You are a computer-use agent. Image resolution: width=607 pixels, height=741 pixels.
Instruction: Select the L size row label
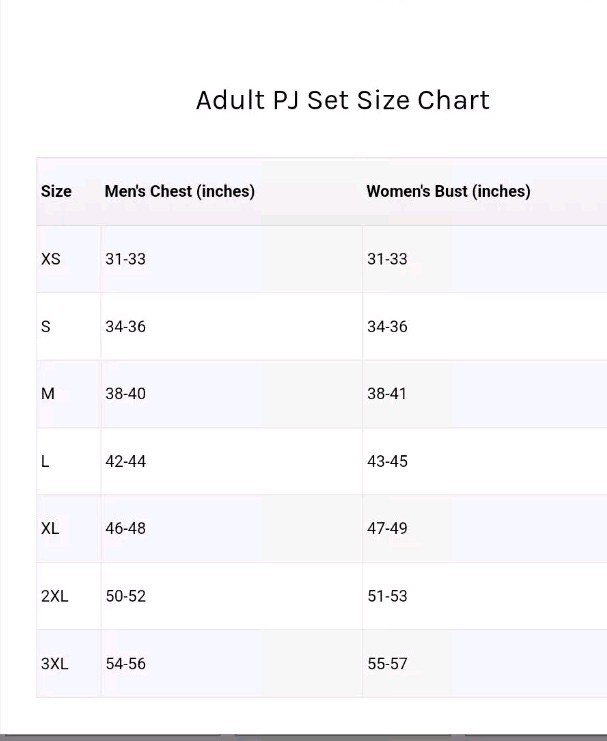(45, 461)
